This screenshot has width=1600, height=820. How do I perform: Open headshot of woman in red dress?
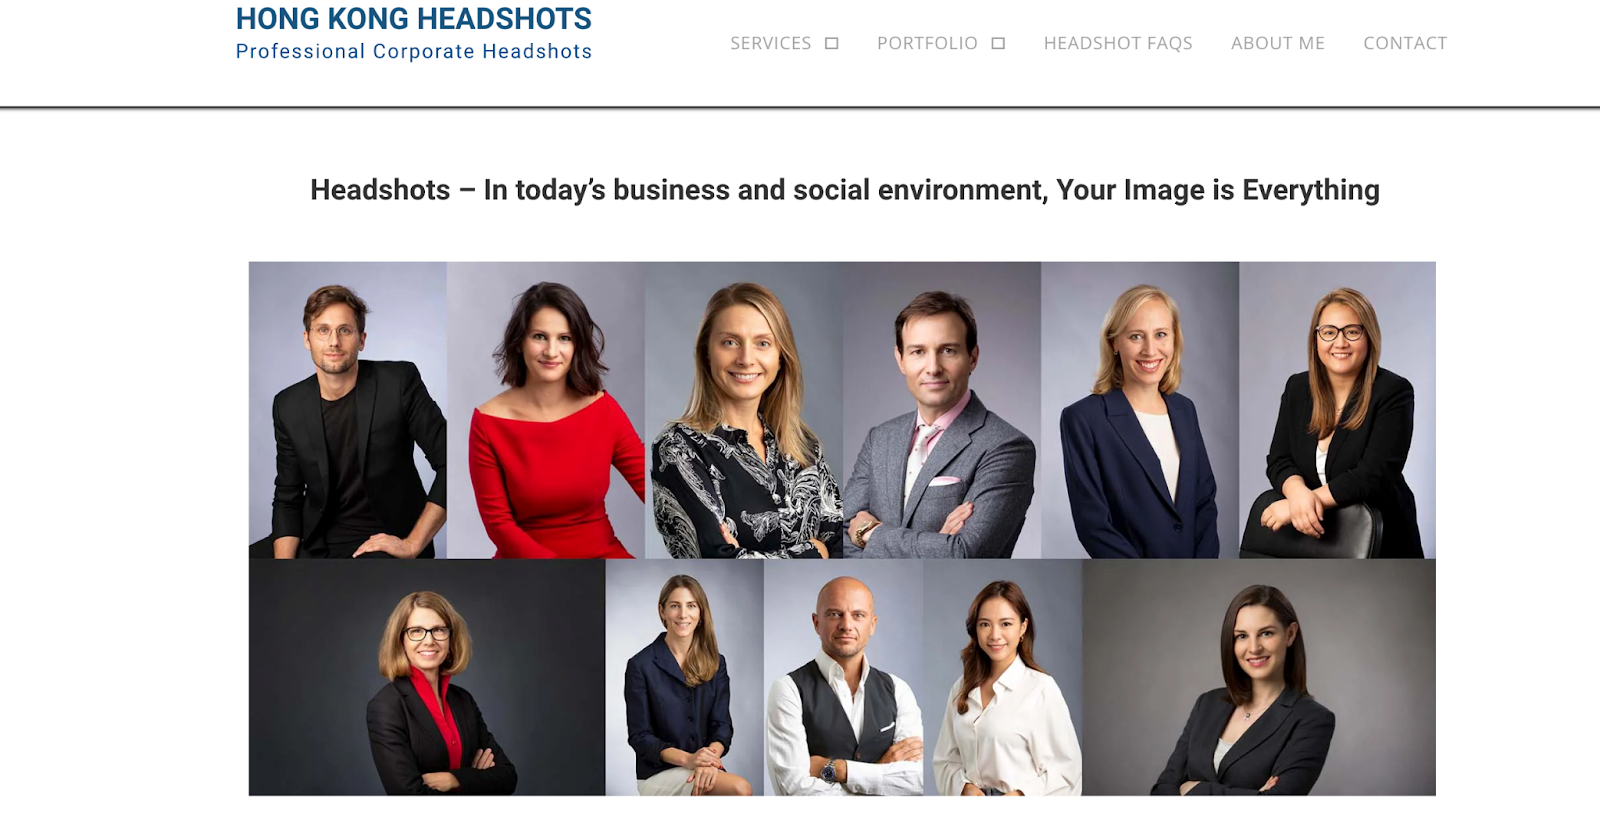pos(546,410)
